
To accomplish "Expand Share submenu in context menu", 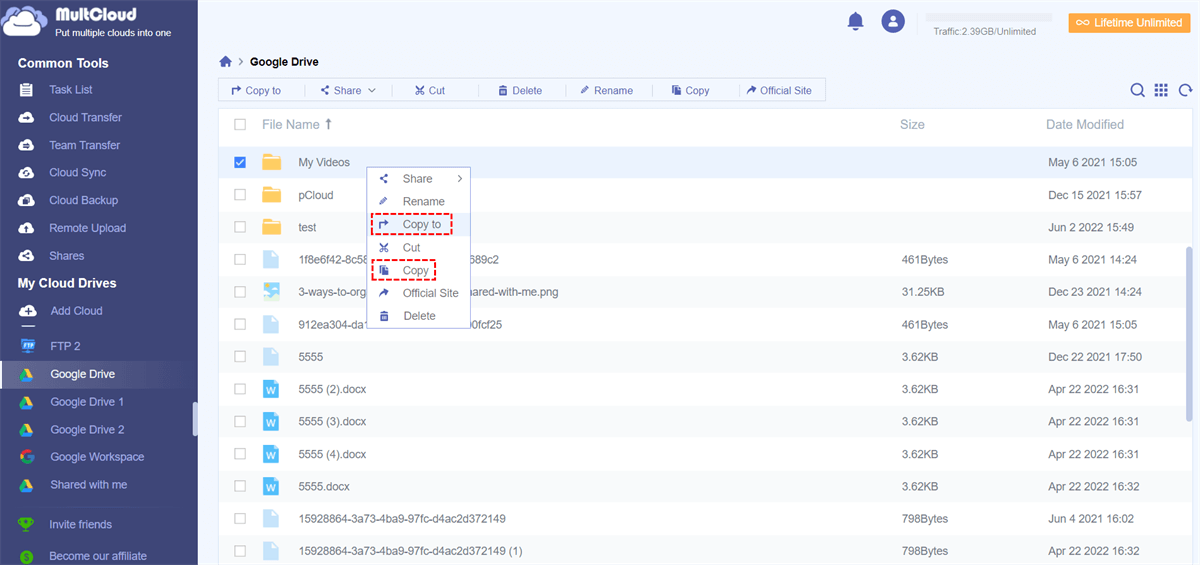I will [x=418, y=179].
